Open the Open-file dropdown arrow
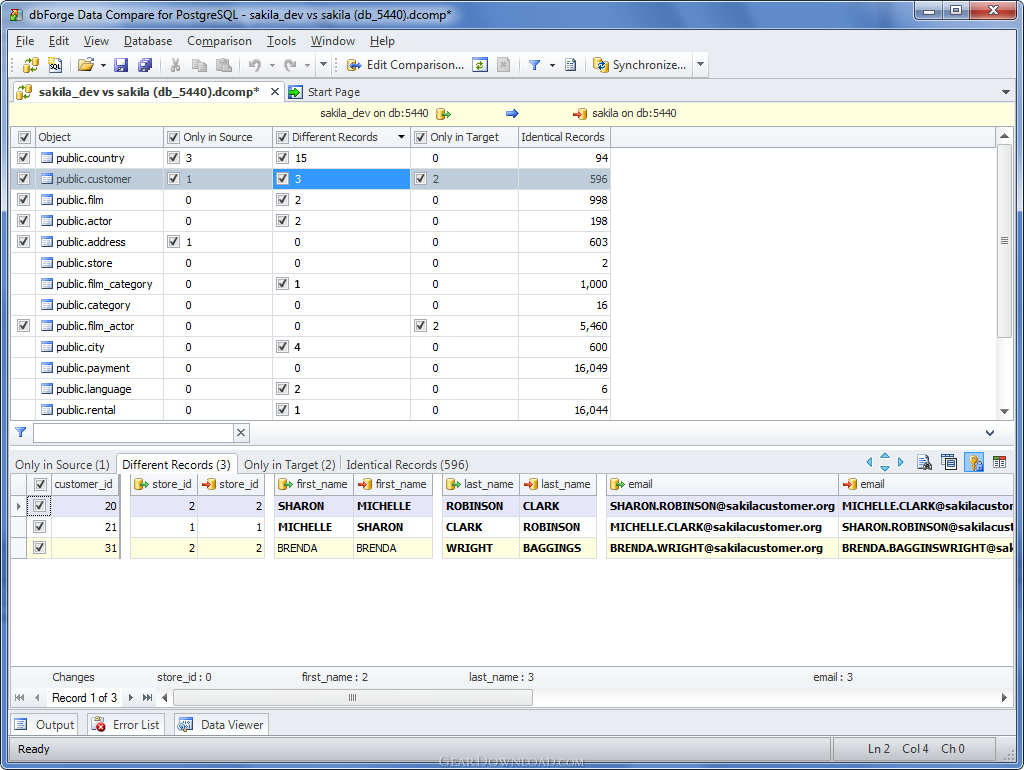 click(x=103, y=65)
